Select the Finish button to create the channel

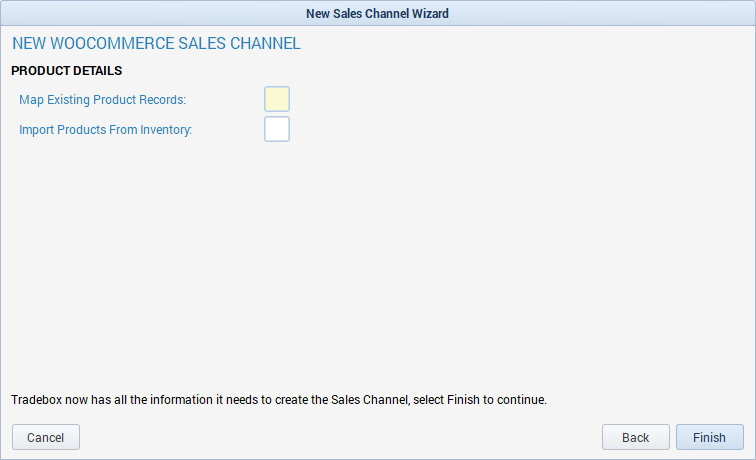[x=709, y=437]
